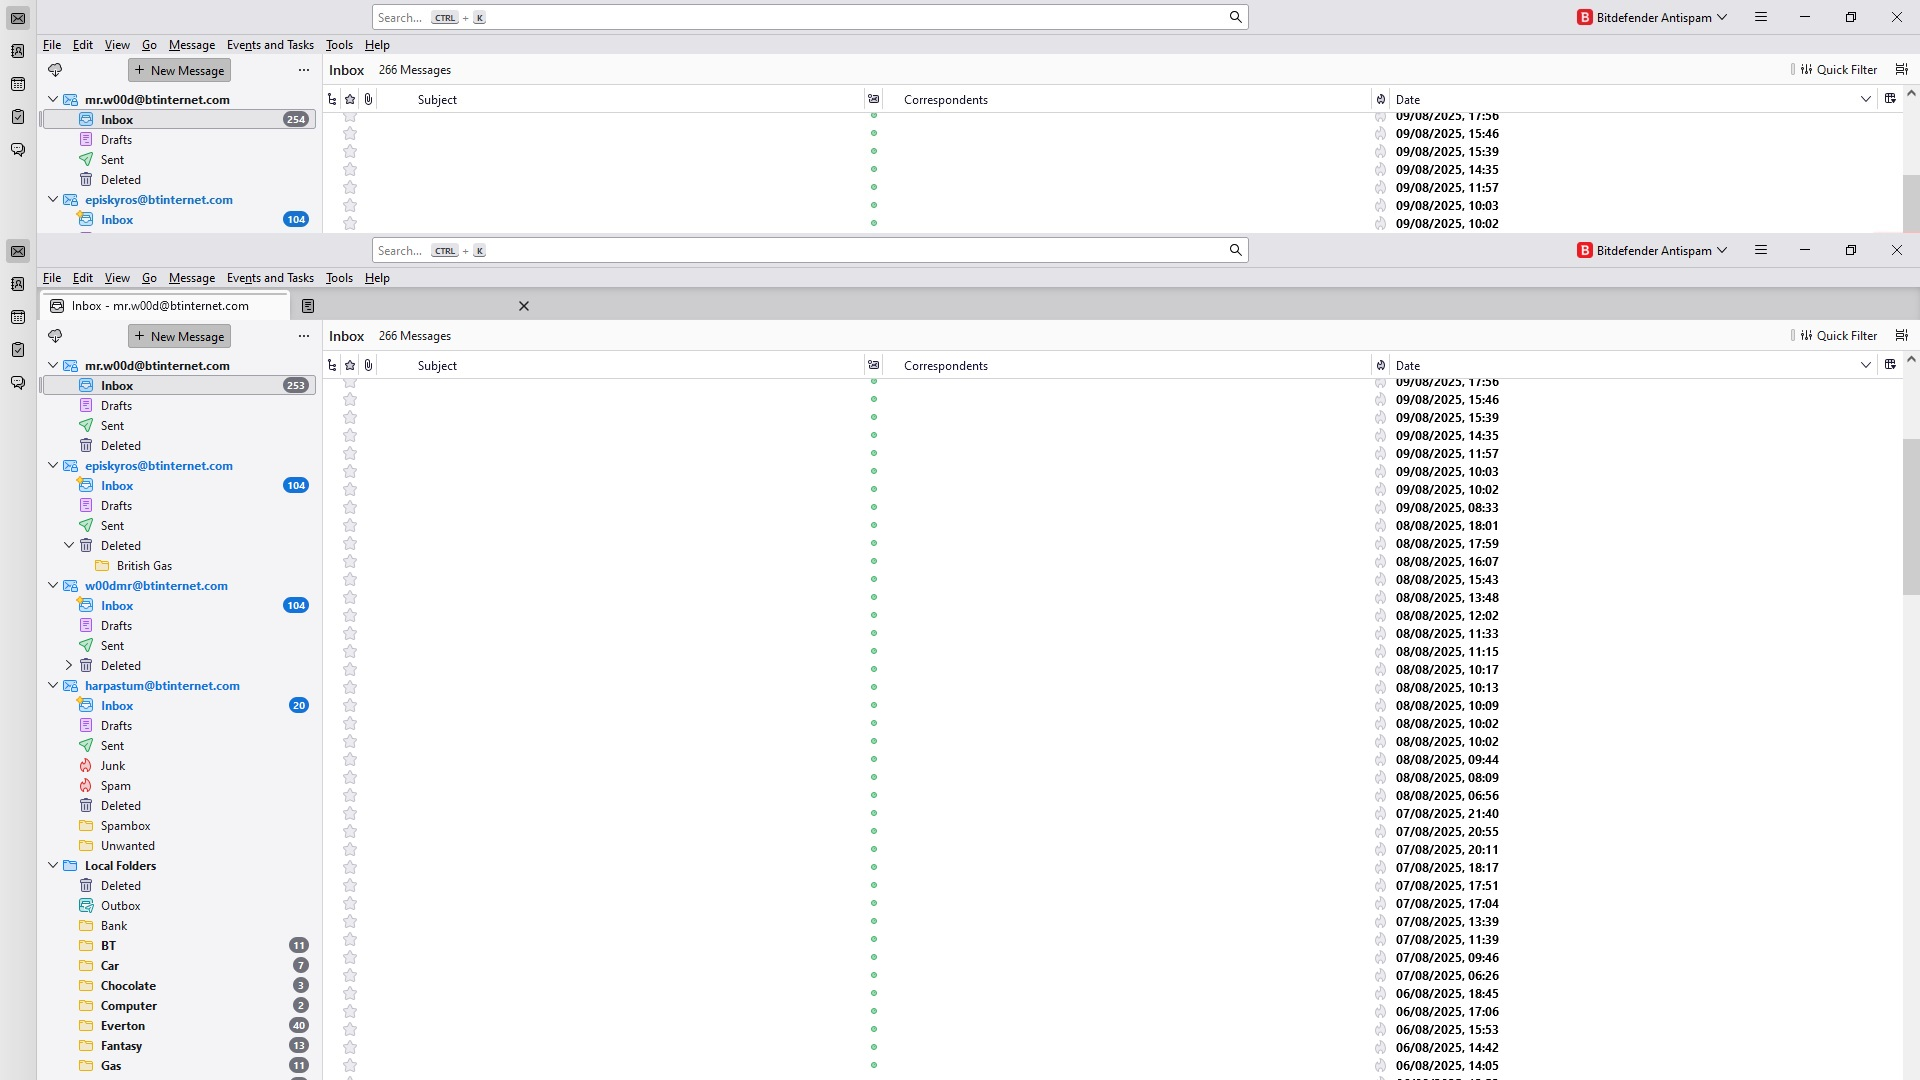Screen dimensions: 1920x1080
Task: Click New Message button in lower window
Action: (179, 336)
